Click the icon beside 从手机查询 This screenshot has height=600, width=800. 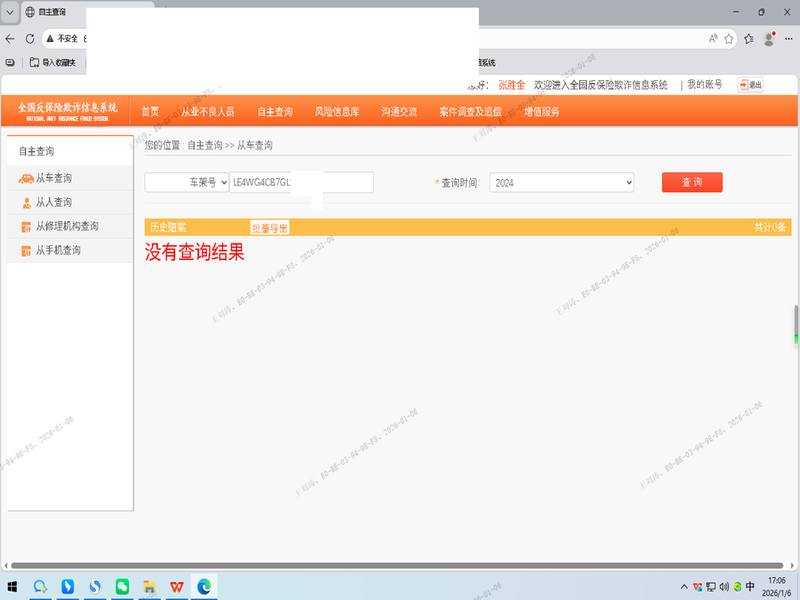26,251
